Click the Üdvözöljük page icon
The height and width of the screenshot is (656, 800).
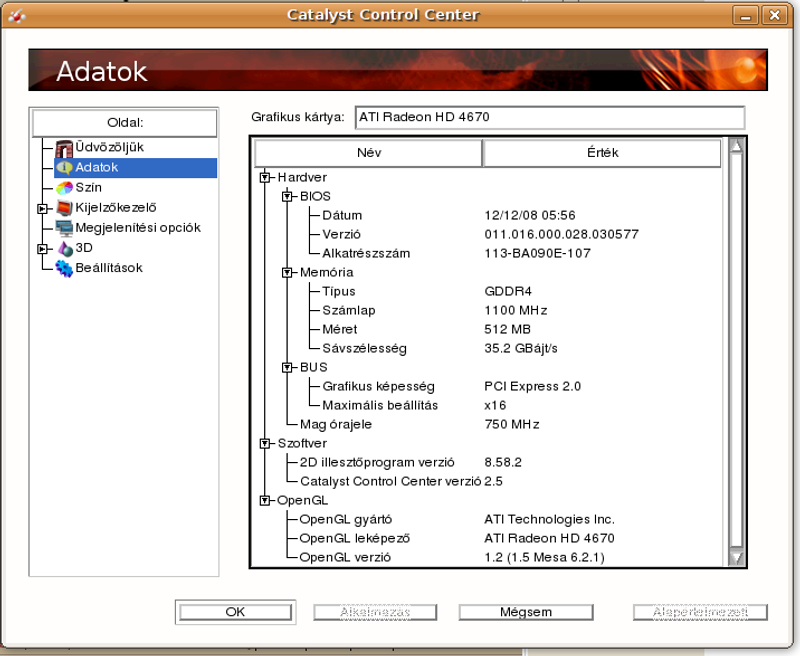click(64, 148)
